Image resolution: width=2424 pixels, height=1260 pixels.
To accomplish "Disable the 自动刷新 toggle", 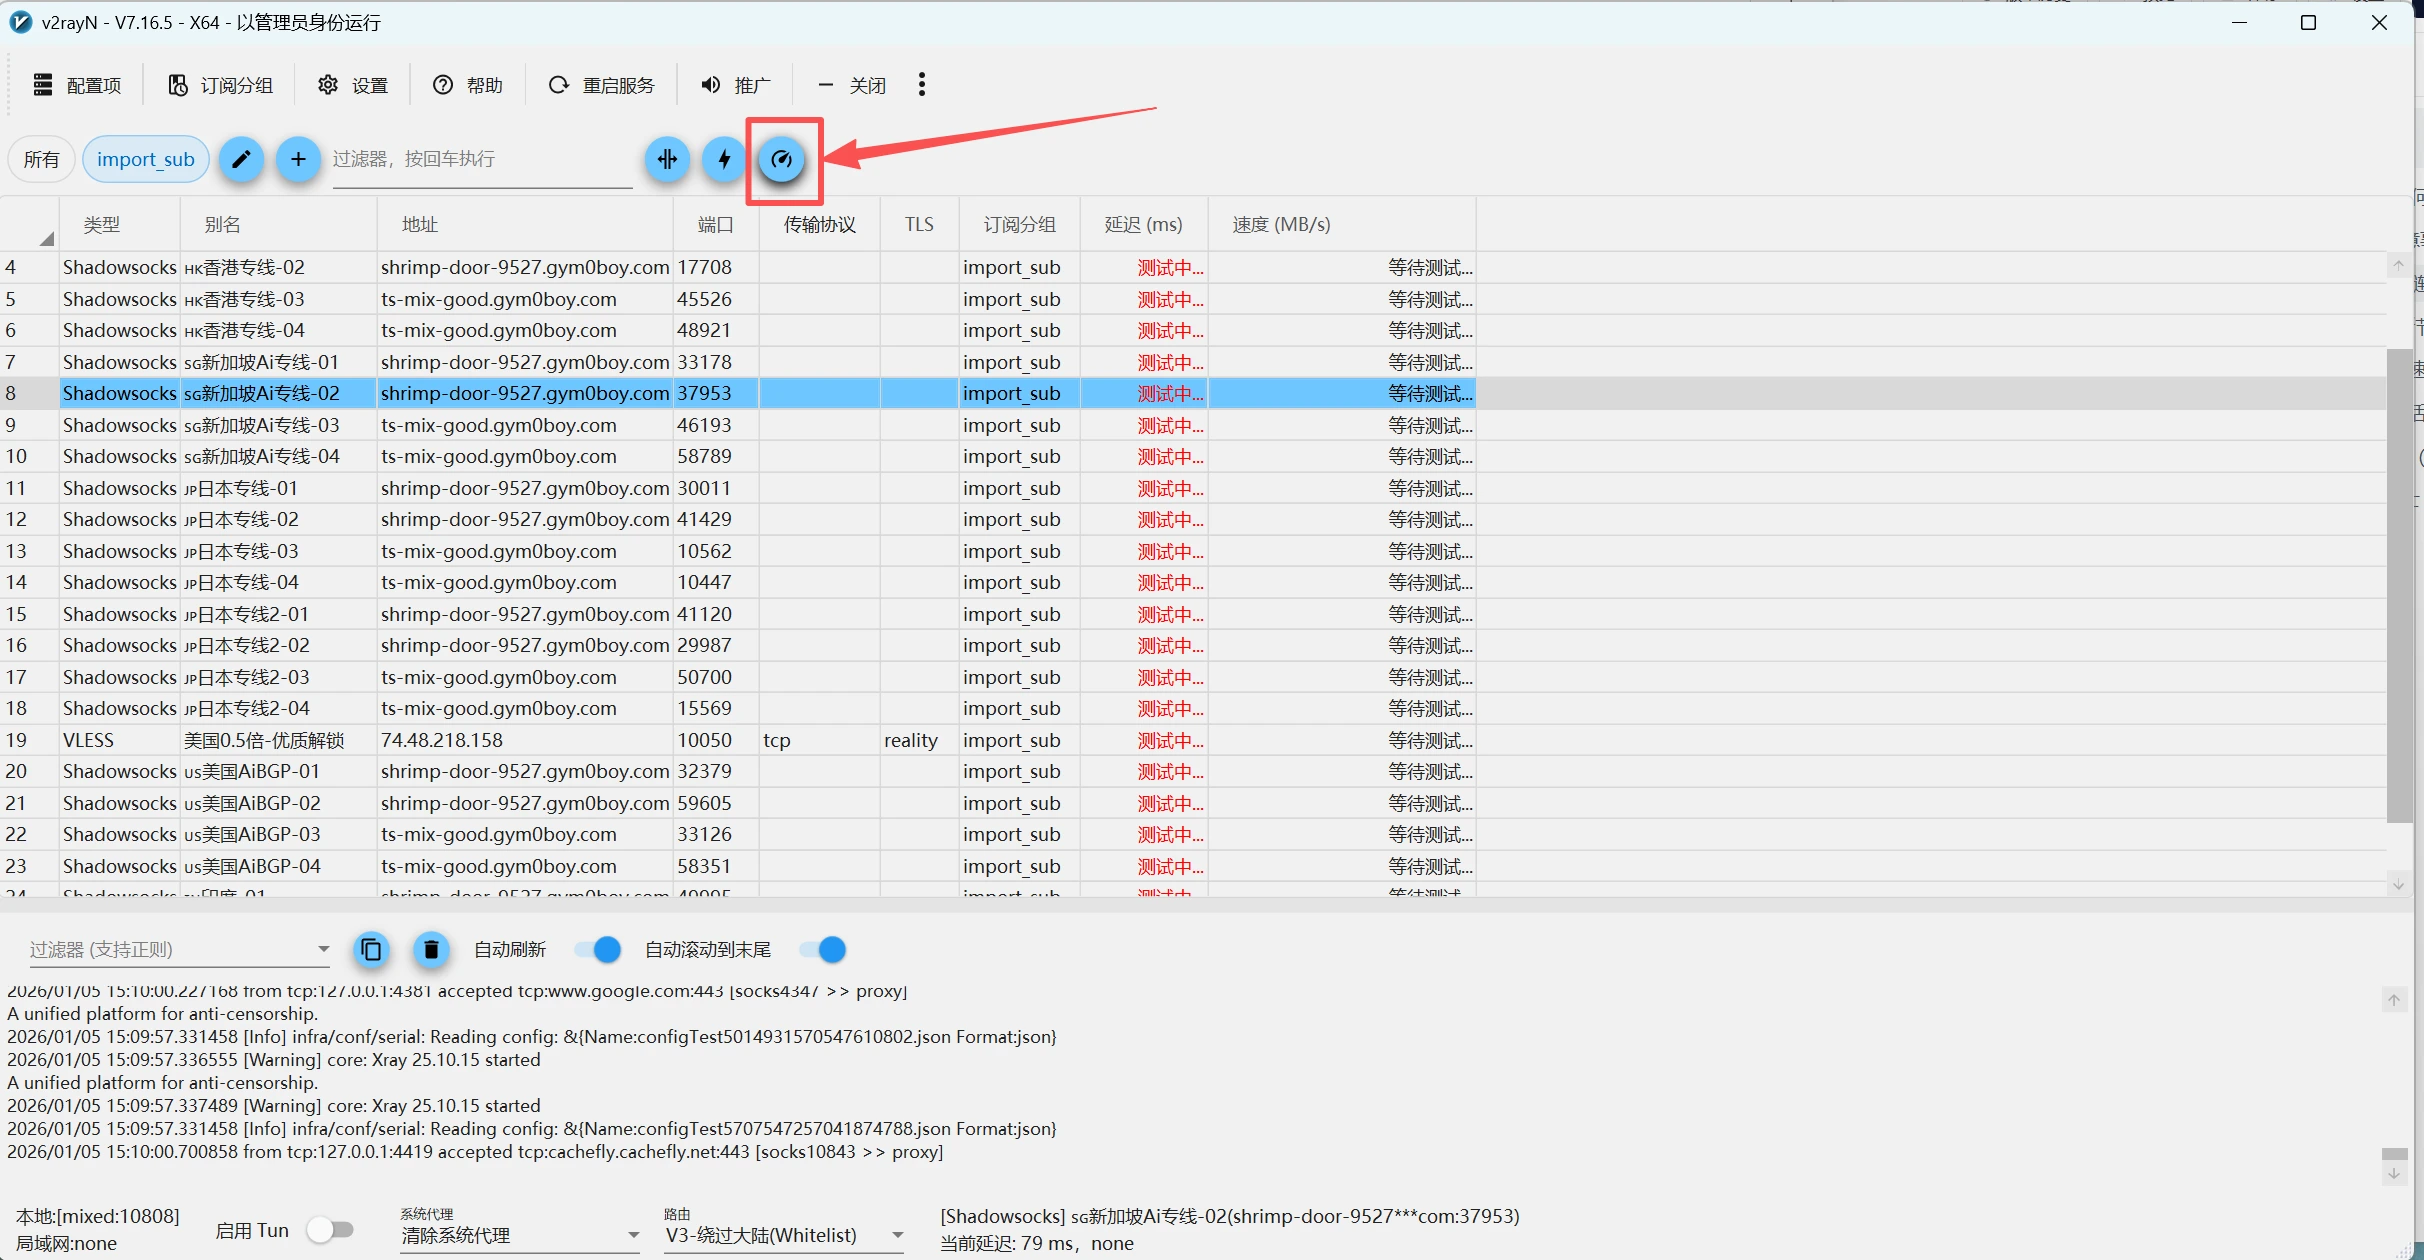I will 599,949.
